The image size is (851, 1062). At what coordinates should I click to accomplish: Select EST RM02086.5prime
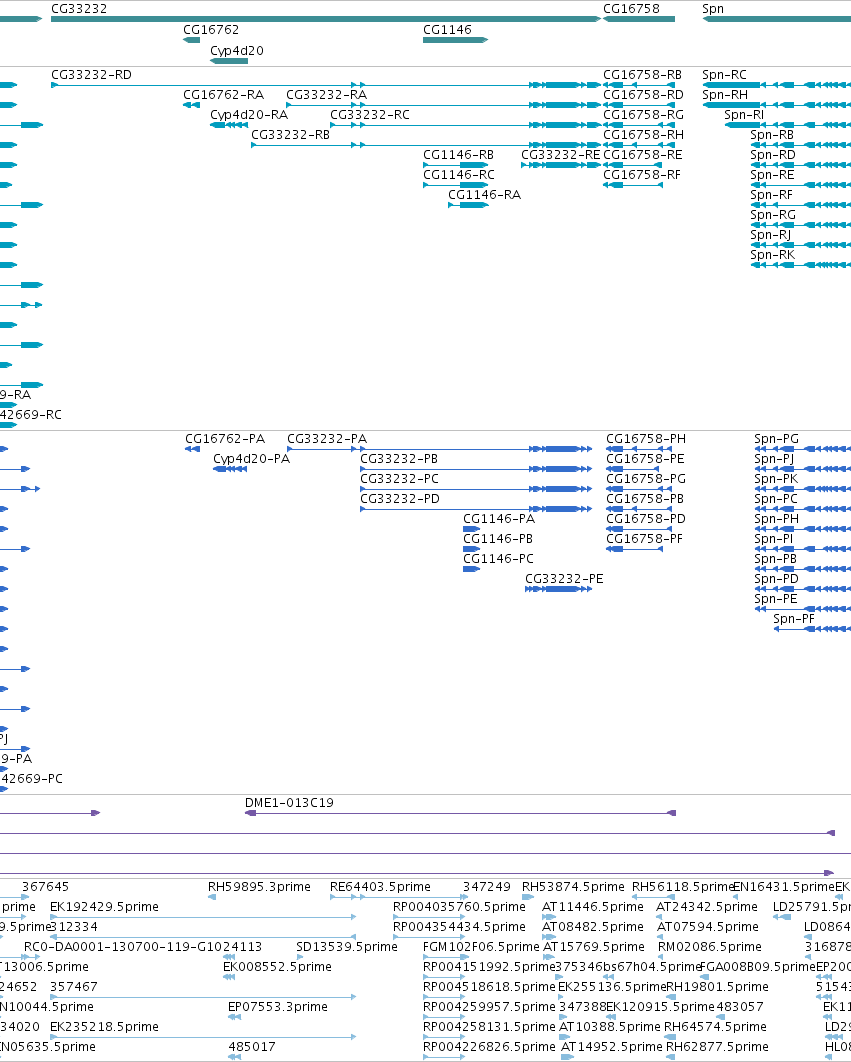(x=709, y=947)
